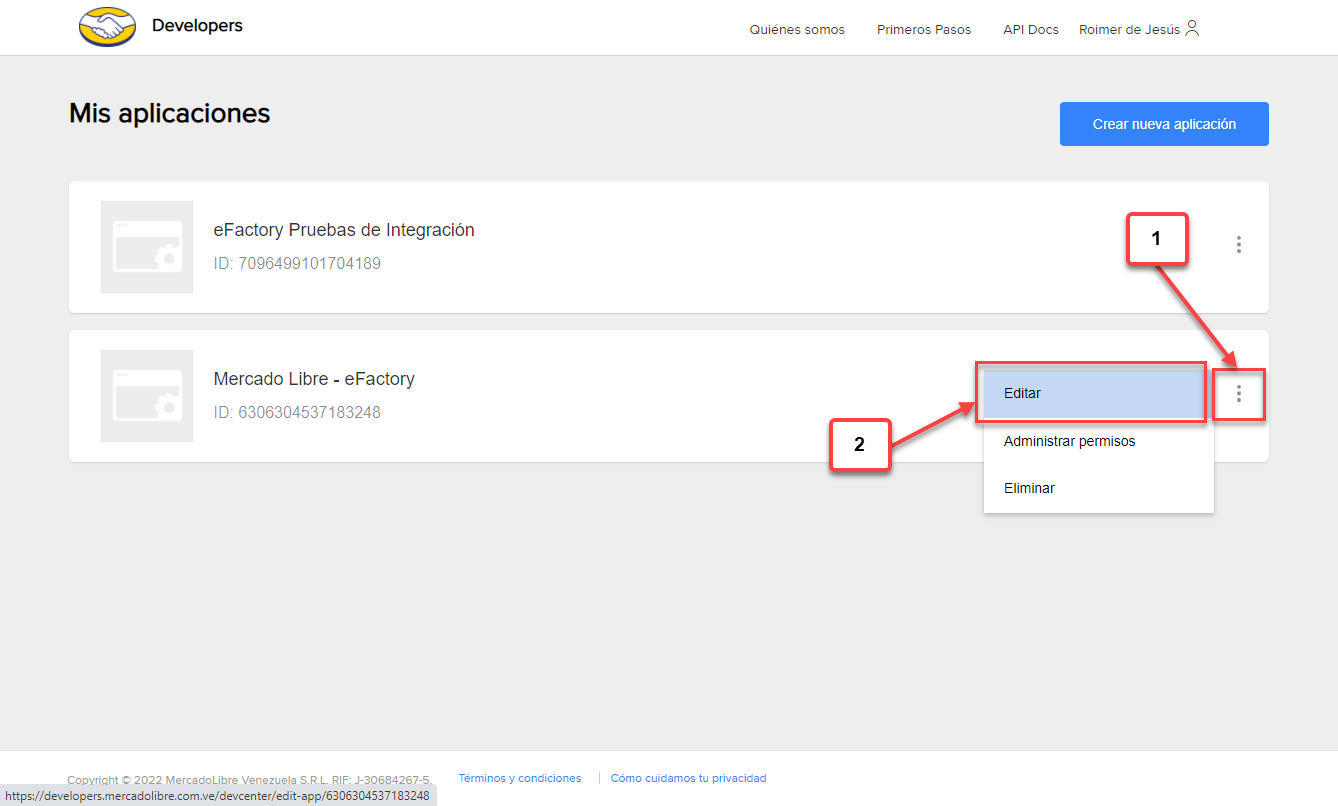
Task: Choose Administrar permisos menu option
Action: 1069,441
